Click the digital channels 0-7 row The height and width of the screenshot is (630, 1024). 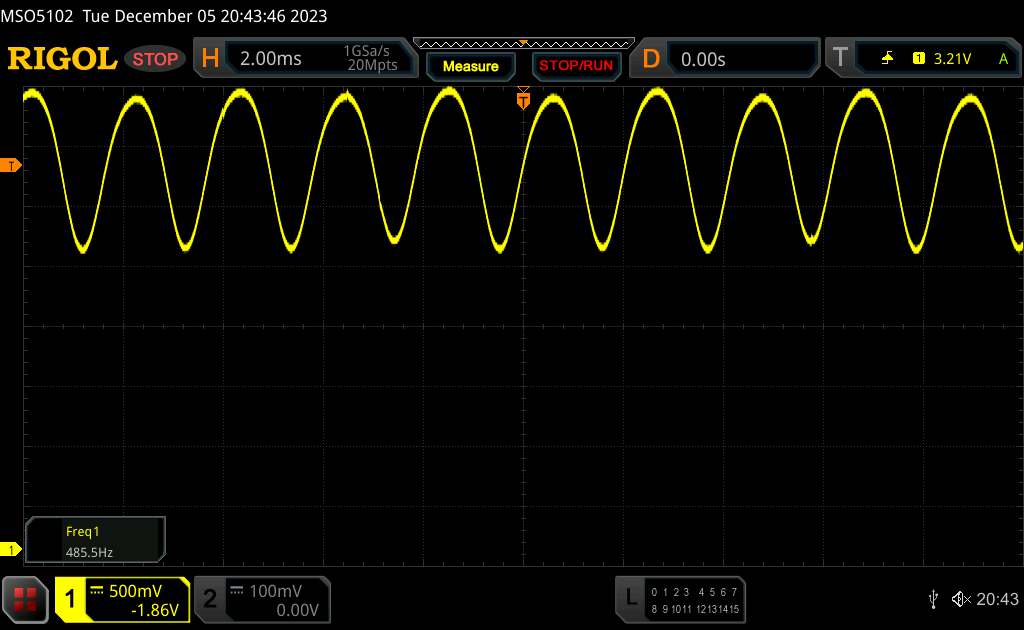[x=694, y=592]
